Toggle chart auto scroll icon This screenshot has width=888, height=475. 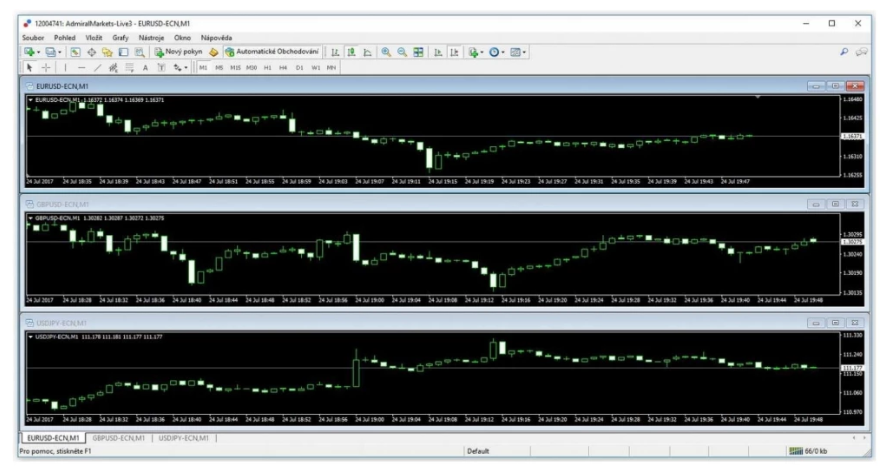click(438, 52)
